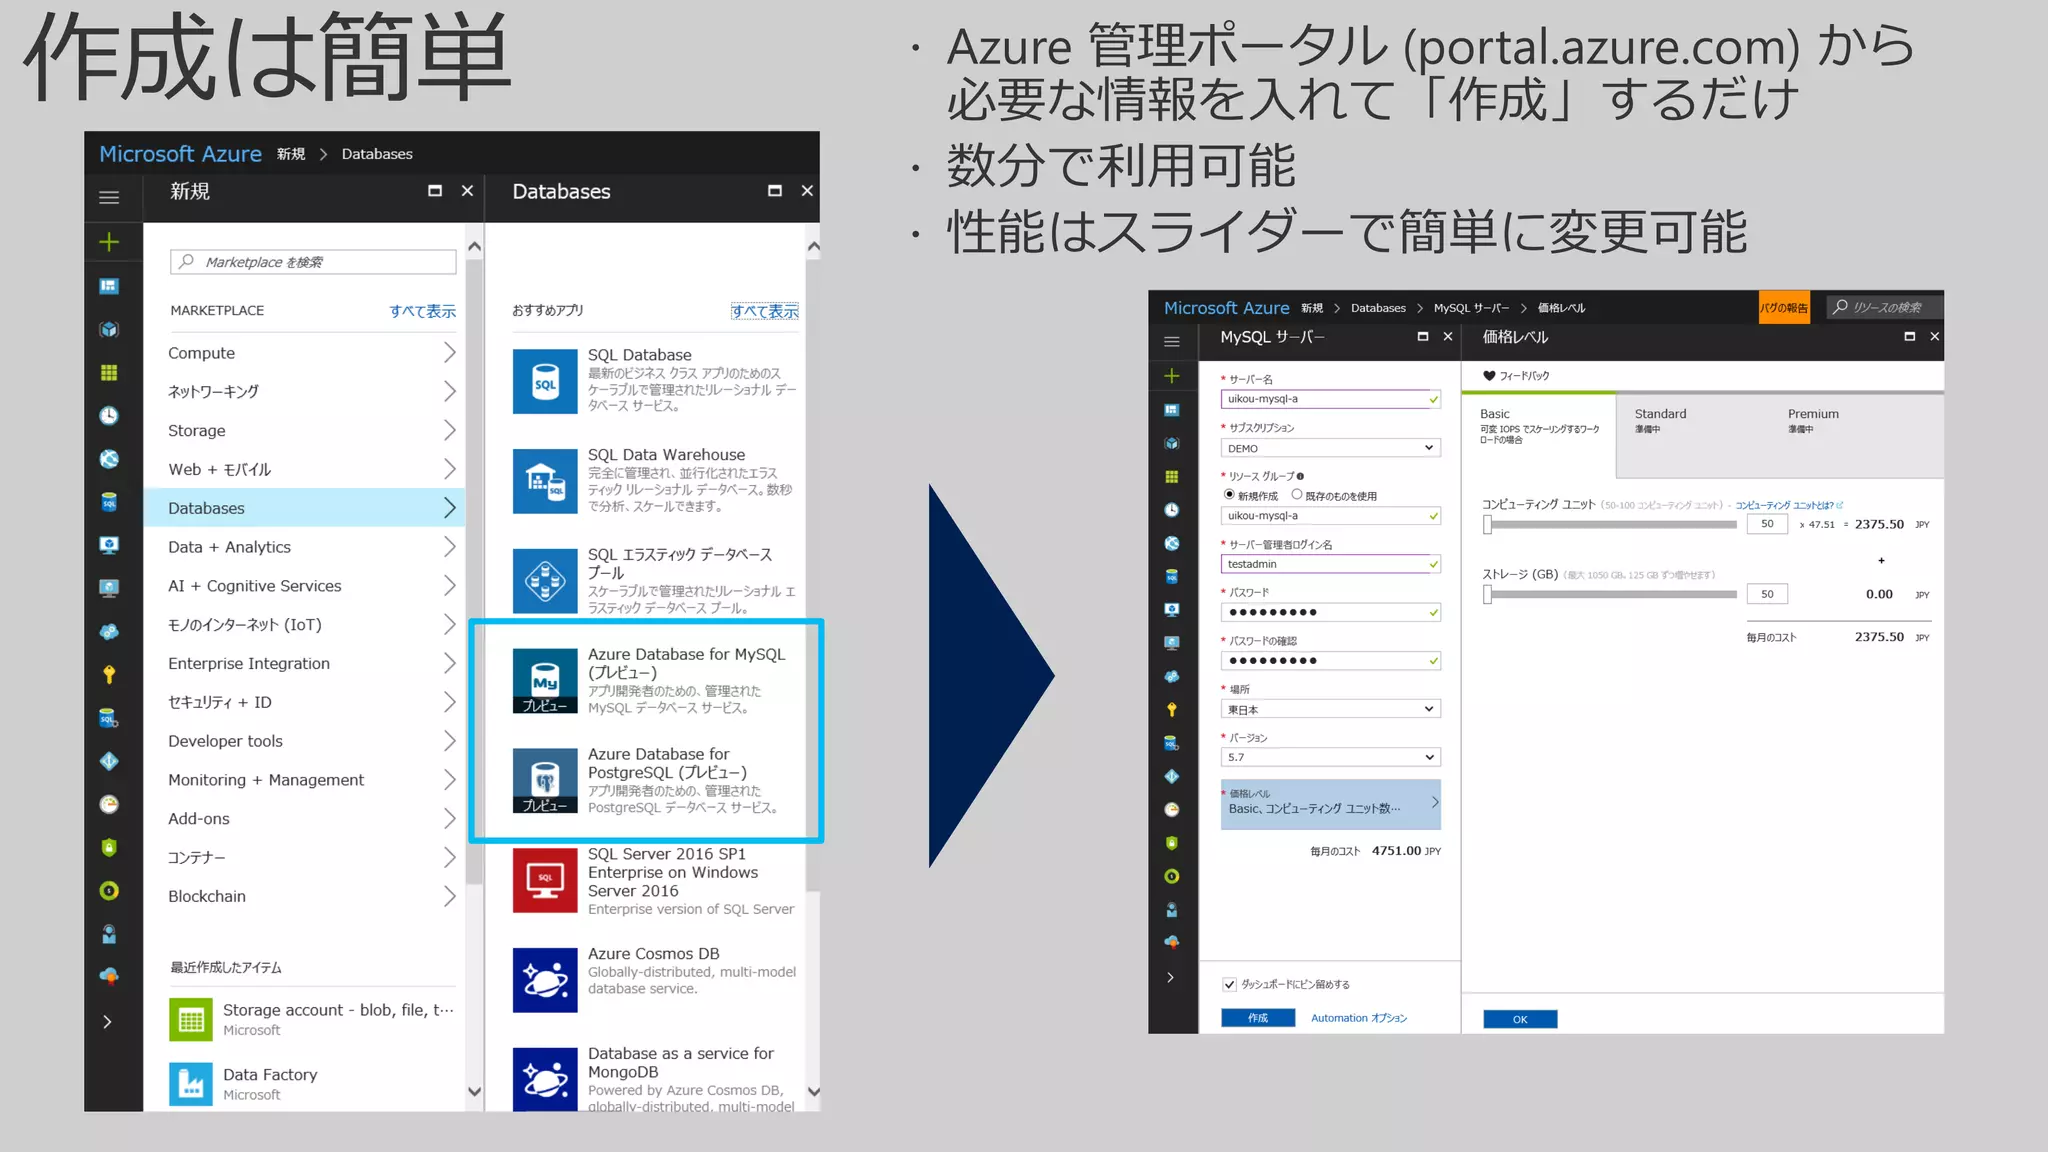This screenshot has width=2048, height=1152.
Task: Select the 既存のものを使用 radio option
Action: [x=1297, y=495]
